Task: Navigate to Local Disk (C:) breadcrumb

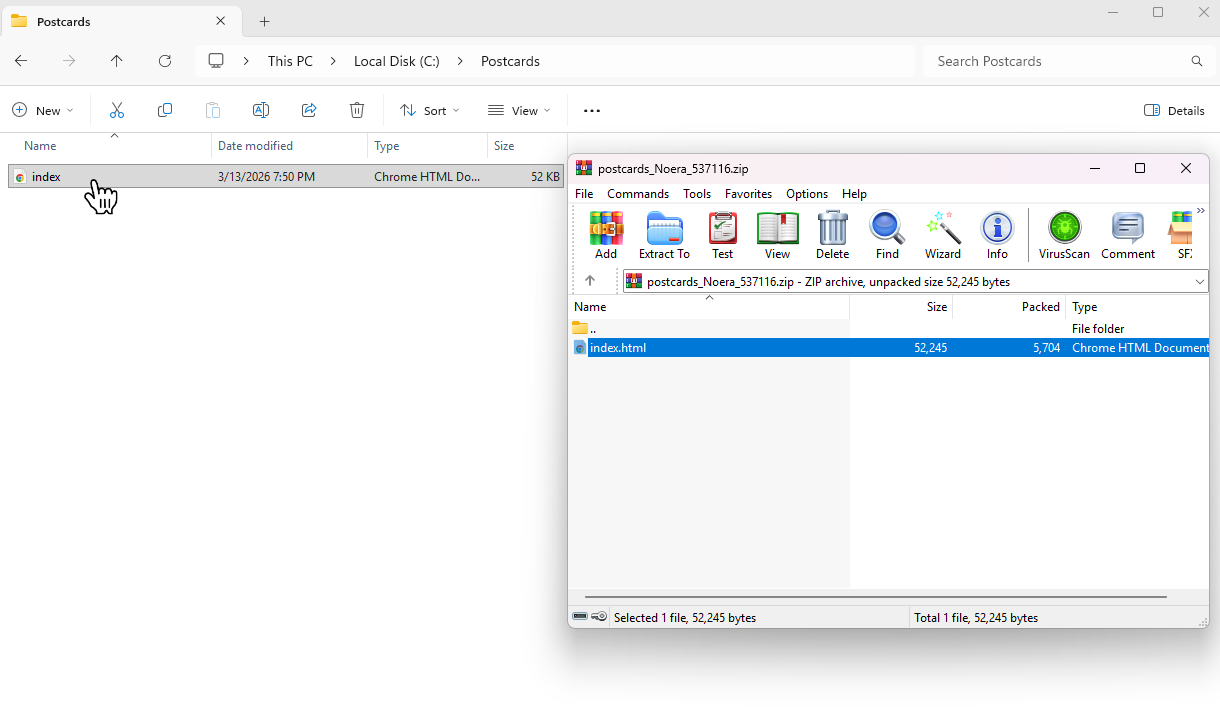Action: coord(397,61)
